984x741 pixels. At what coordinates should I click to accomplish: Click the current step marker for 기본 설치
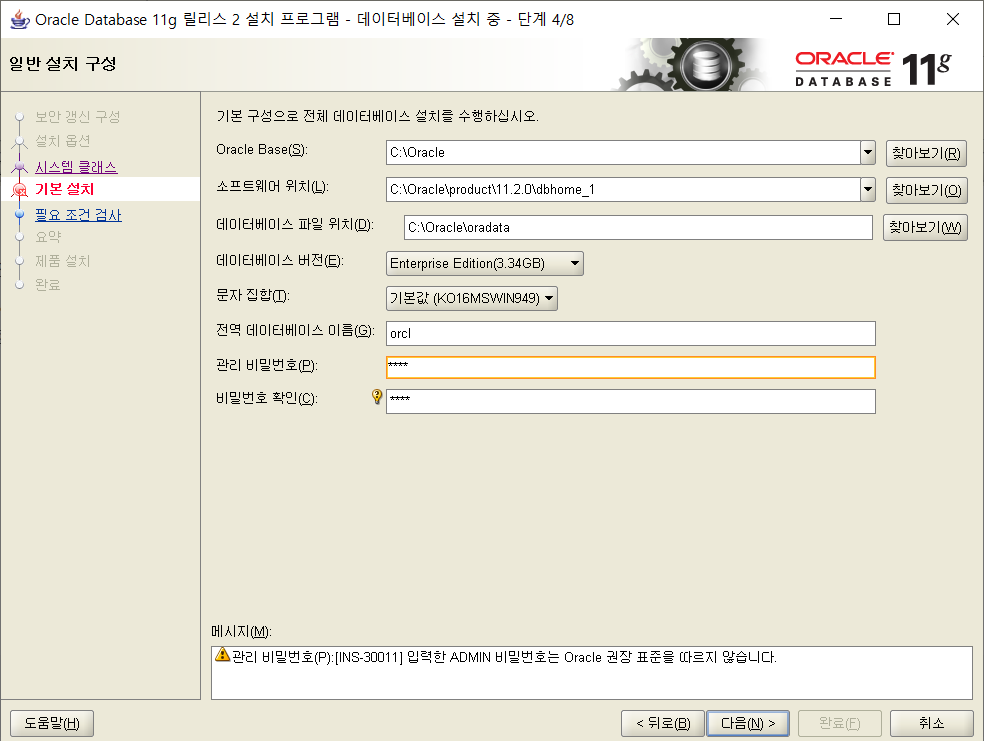pos(19,189)
